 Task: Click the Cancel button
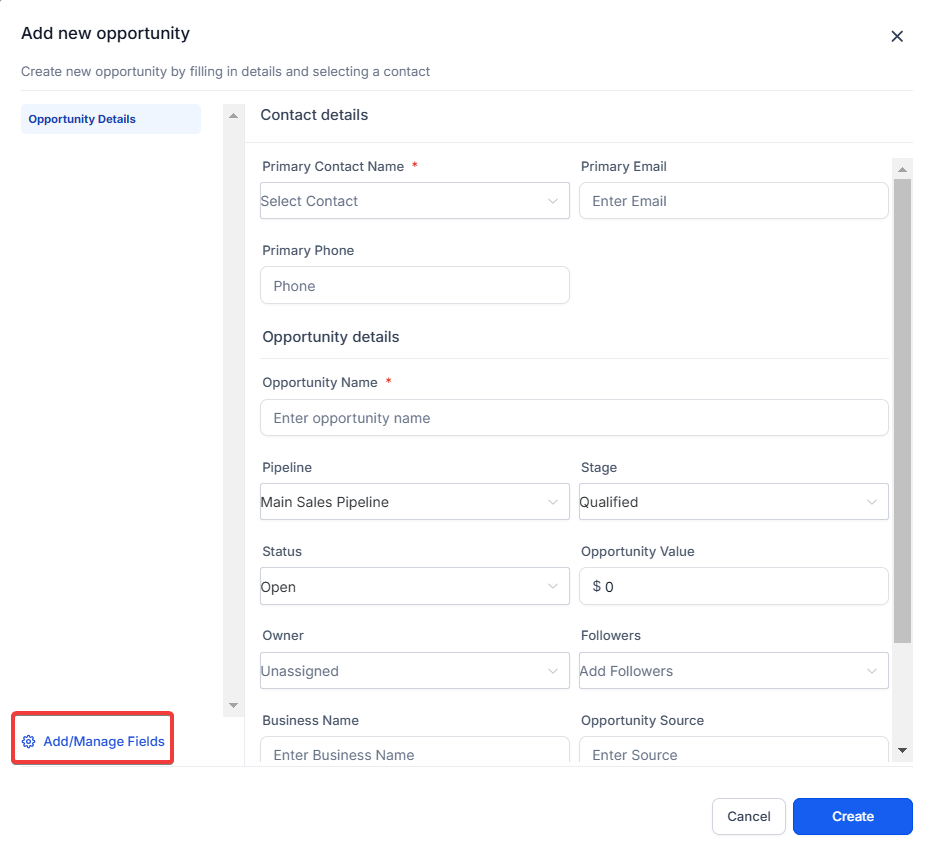point(749,816)
